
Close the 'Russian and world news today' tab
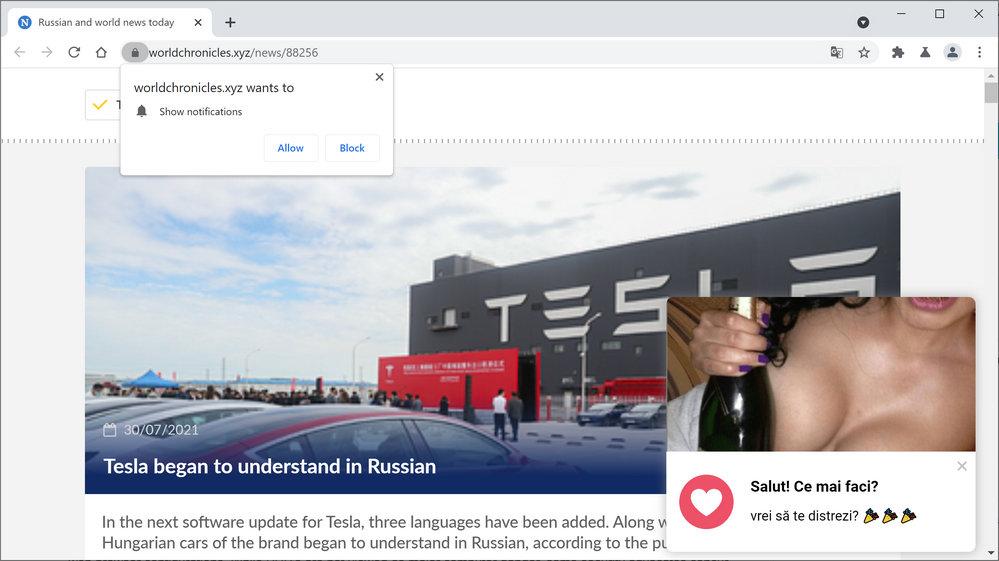[198, 22]
